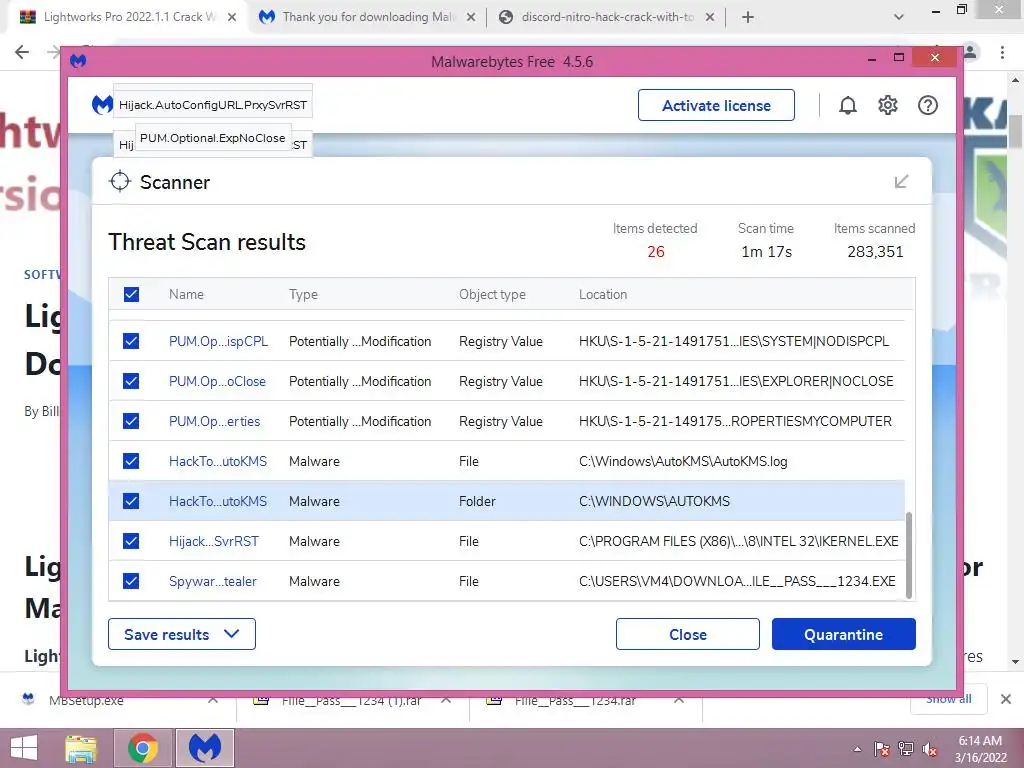Close the Lightworks Pro tab
Viewport: 1024px width, 768px height.
pyautogui.click(x=232, y=18)
